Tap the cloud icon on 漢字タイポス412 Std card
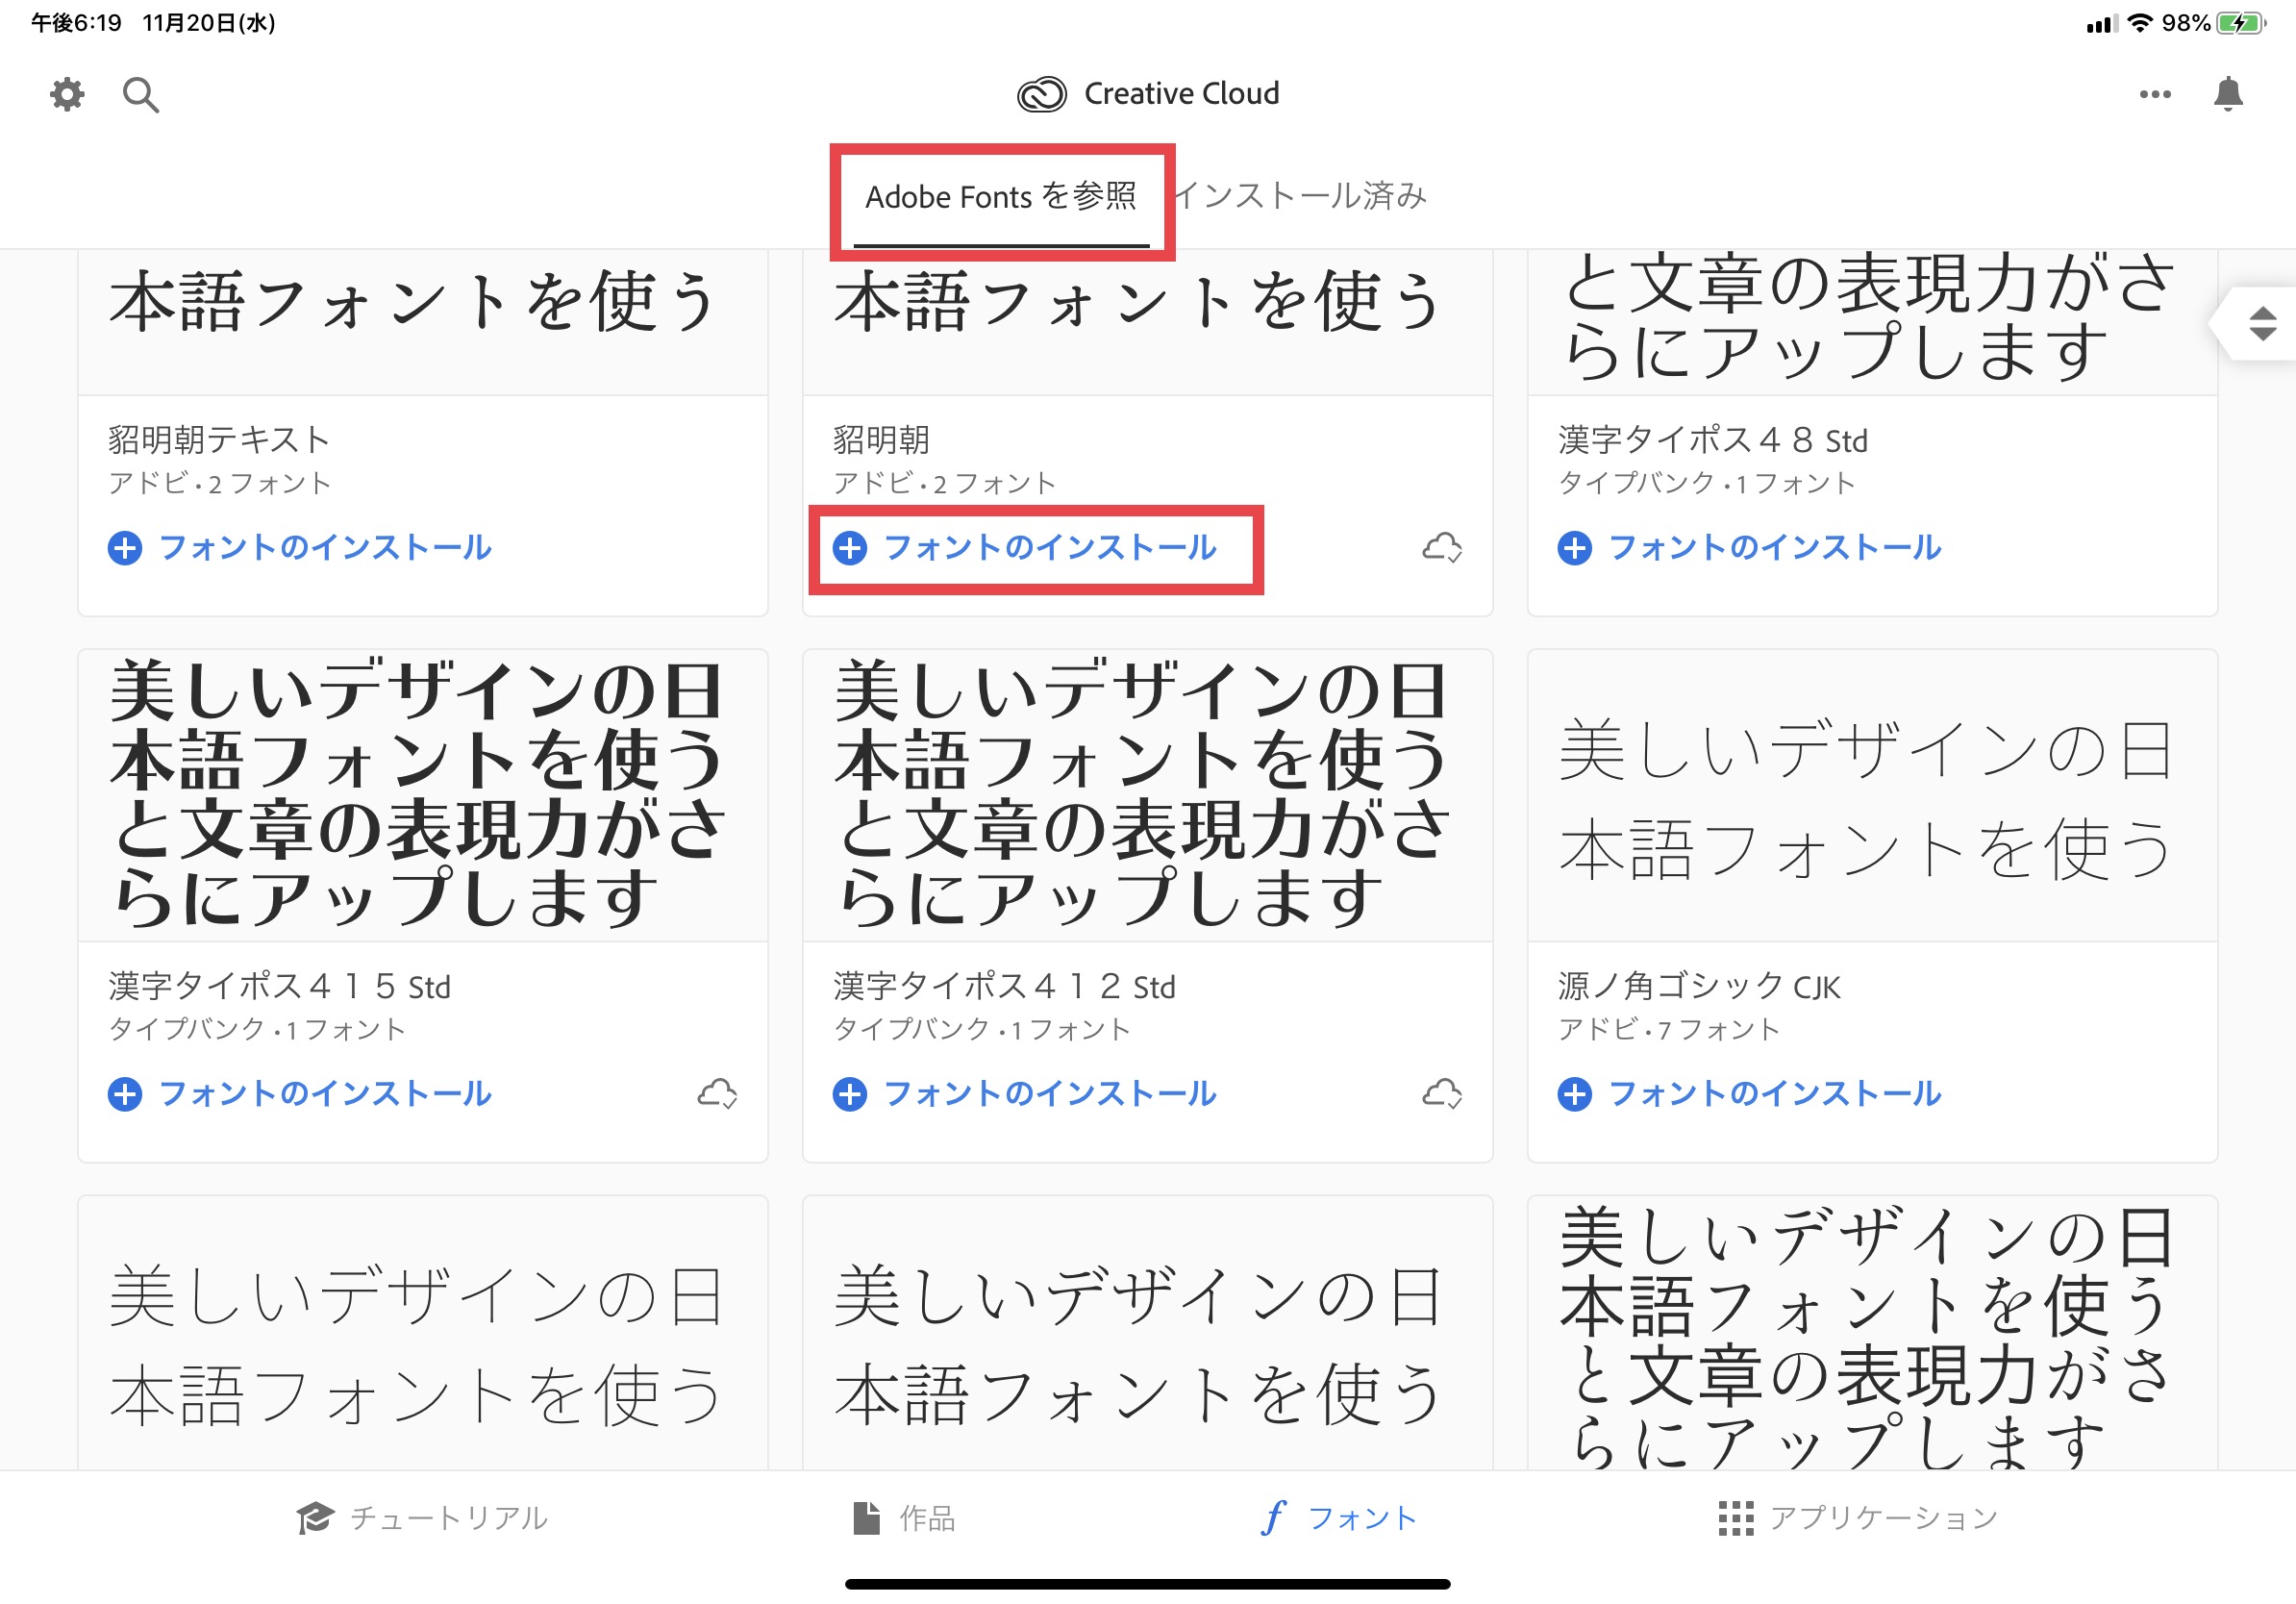This screenshot has height=1604, width=2296. point(1442,1093)
